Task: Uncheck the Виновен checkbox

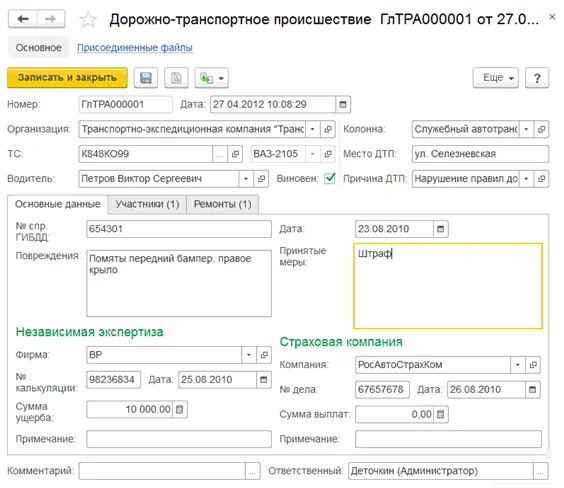Action: [329, 178]
